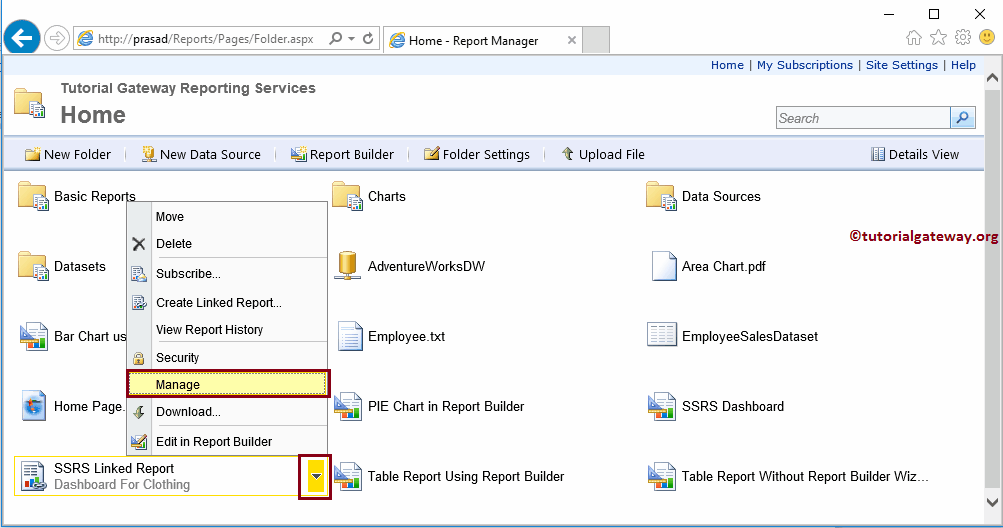This screenshot has height=528, width=1003.
Task: Click Table Report Without Report Builder Wiz icon
Action: (661, 477)
